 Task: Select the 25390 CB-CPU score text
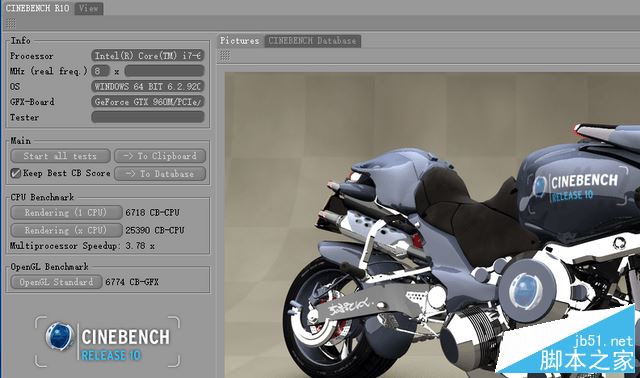coord(155,230)
